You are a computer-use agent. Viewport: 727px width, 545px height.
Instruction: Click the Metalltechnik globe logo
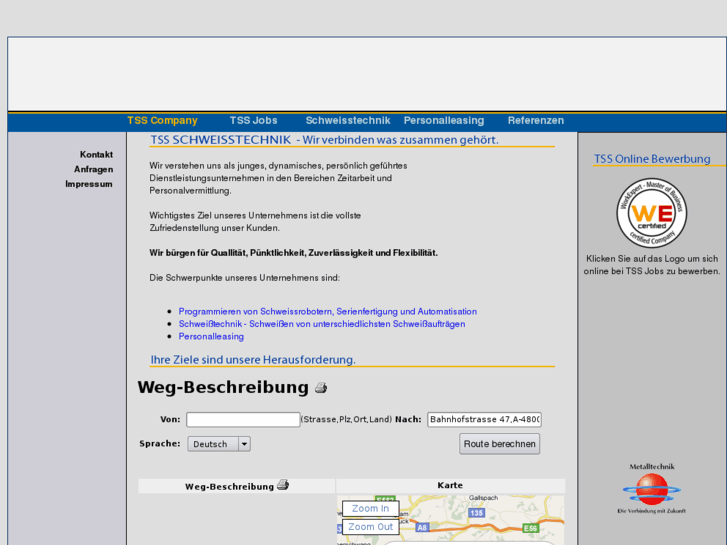(651, 490)
